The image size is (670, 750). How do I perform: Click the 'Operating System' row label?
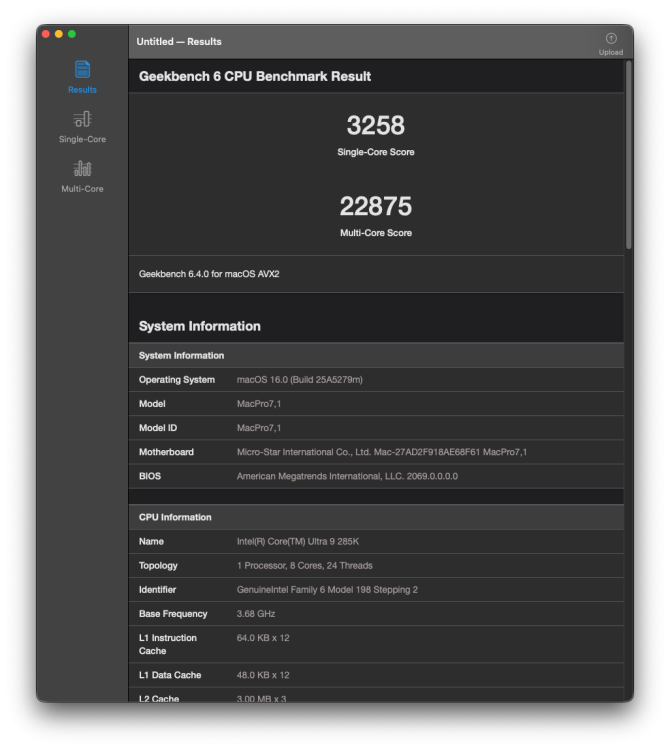176,380
